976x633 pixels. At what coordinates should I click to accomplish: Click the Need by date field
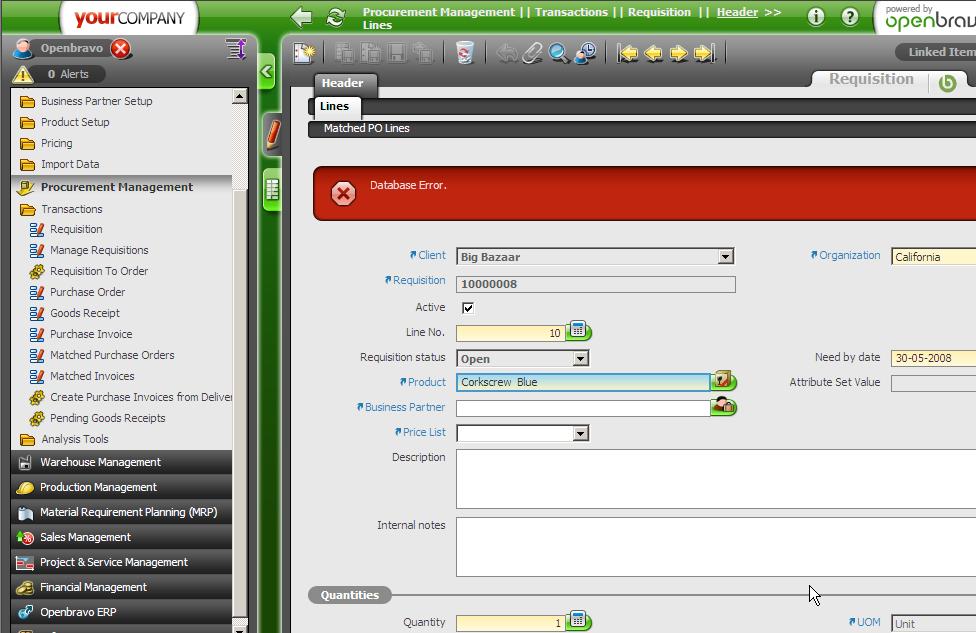click(933, 358)
